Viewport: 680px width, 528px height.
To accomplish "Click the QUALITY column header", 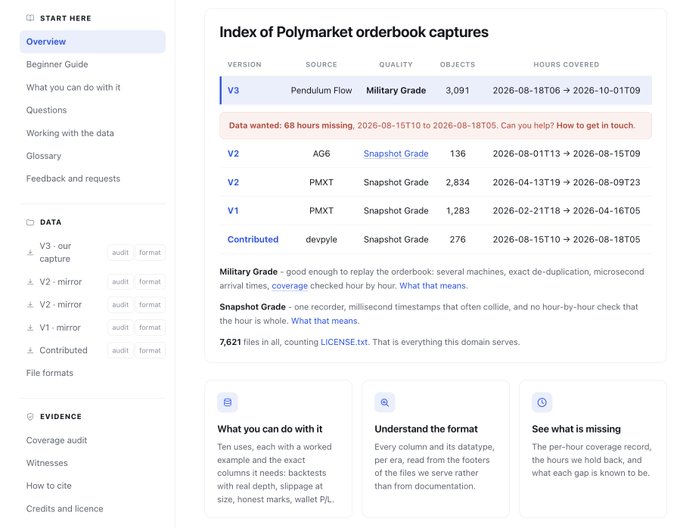I will coord(396,64).
